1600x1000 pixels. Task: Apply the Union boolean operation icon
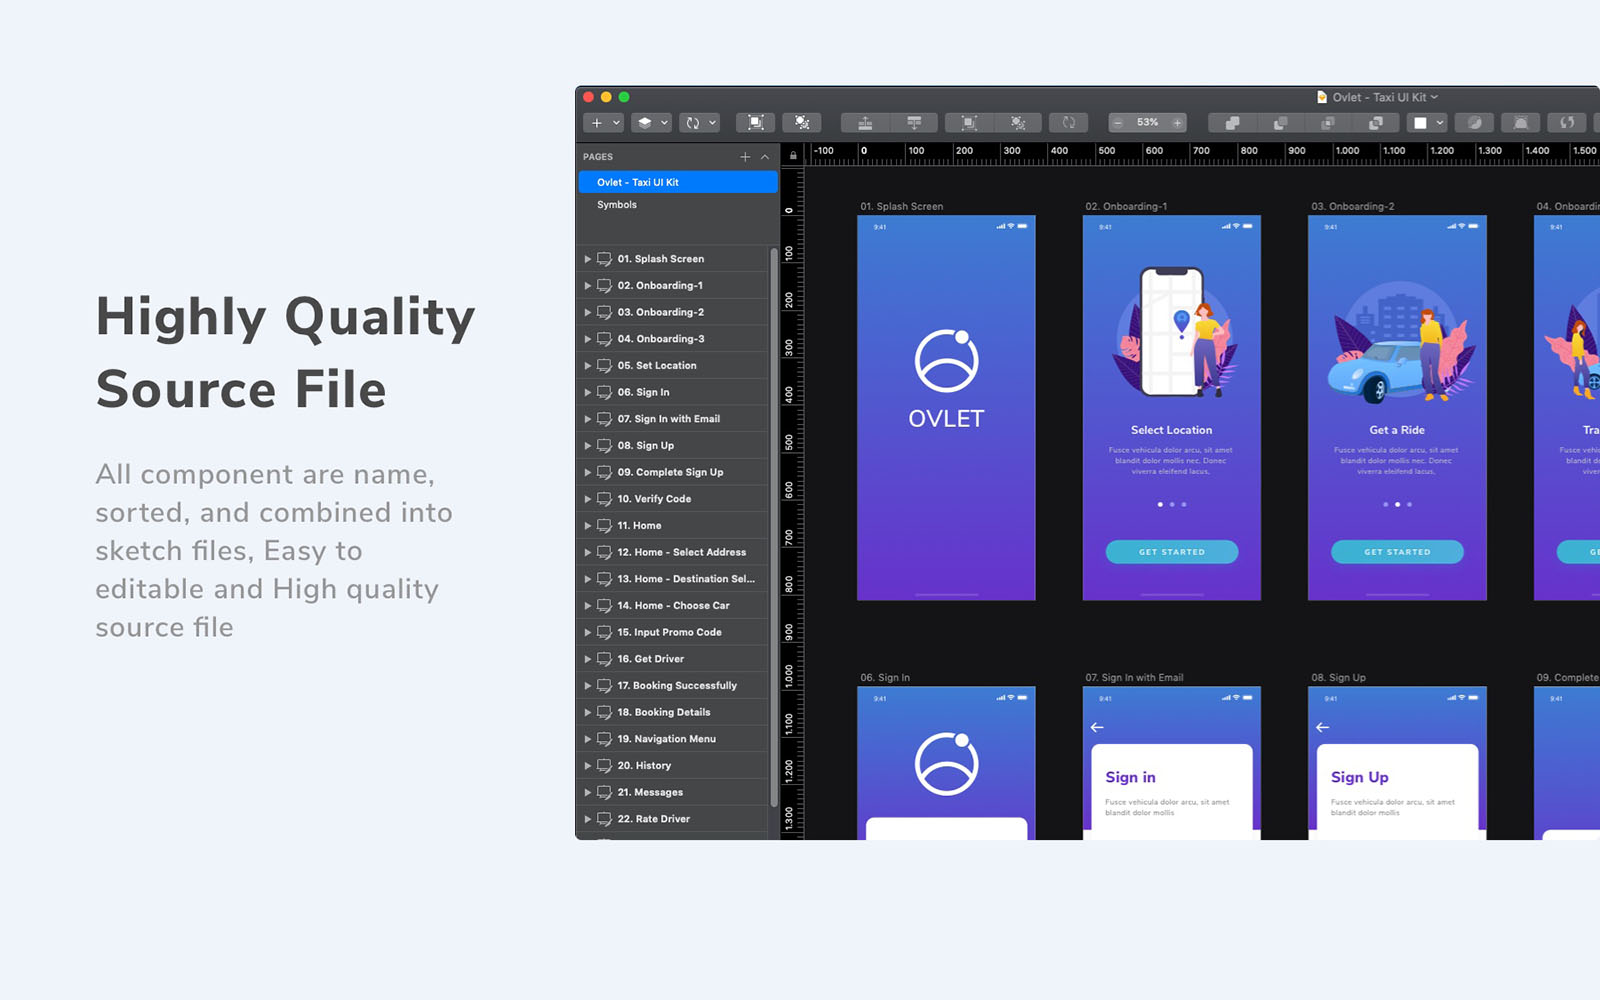[1230, 122]
